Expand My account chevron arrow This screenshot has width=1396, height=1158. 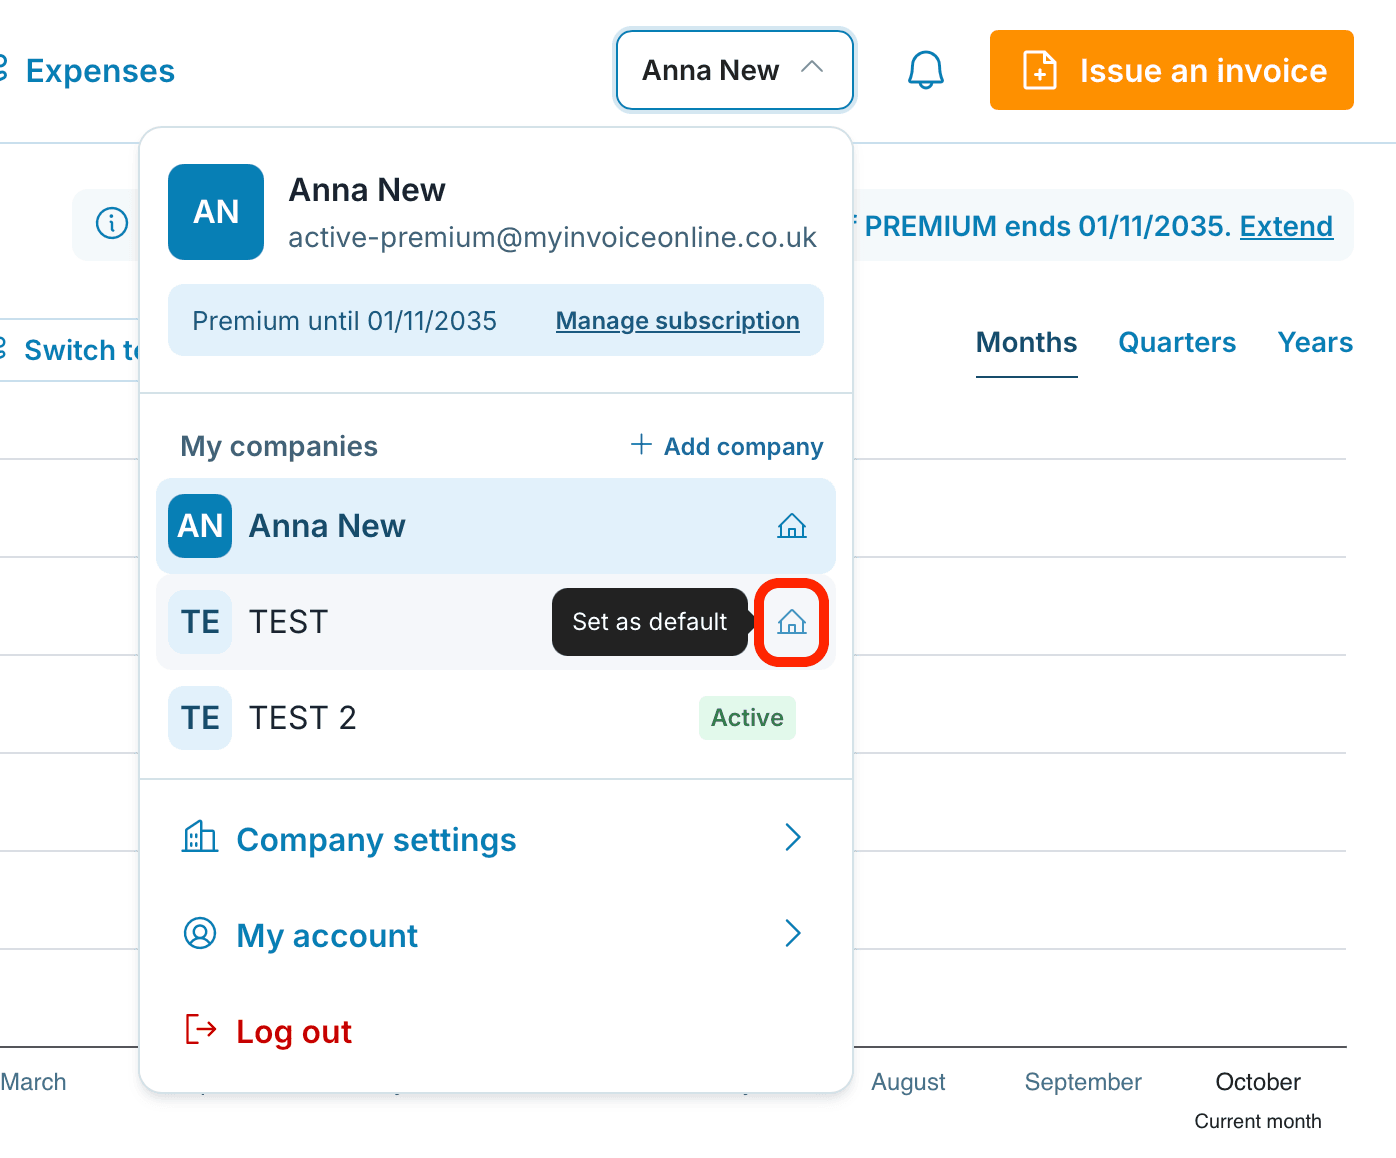coord(793,933)
